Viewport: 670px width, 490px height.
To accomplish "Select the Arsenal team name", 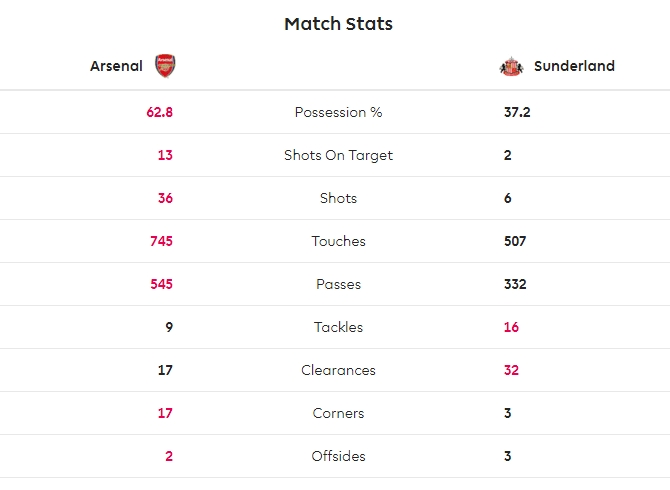I will pos(117,67).
